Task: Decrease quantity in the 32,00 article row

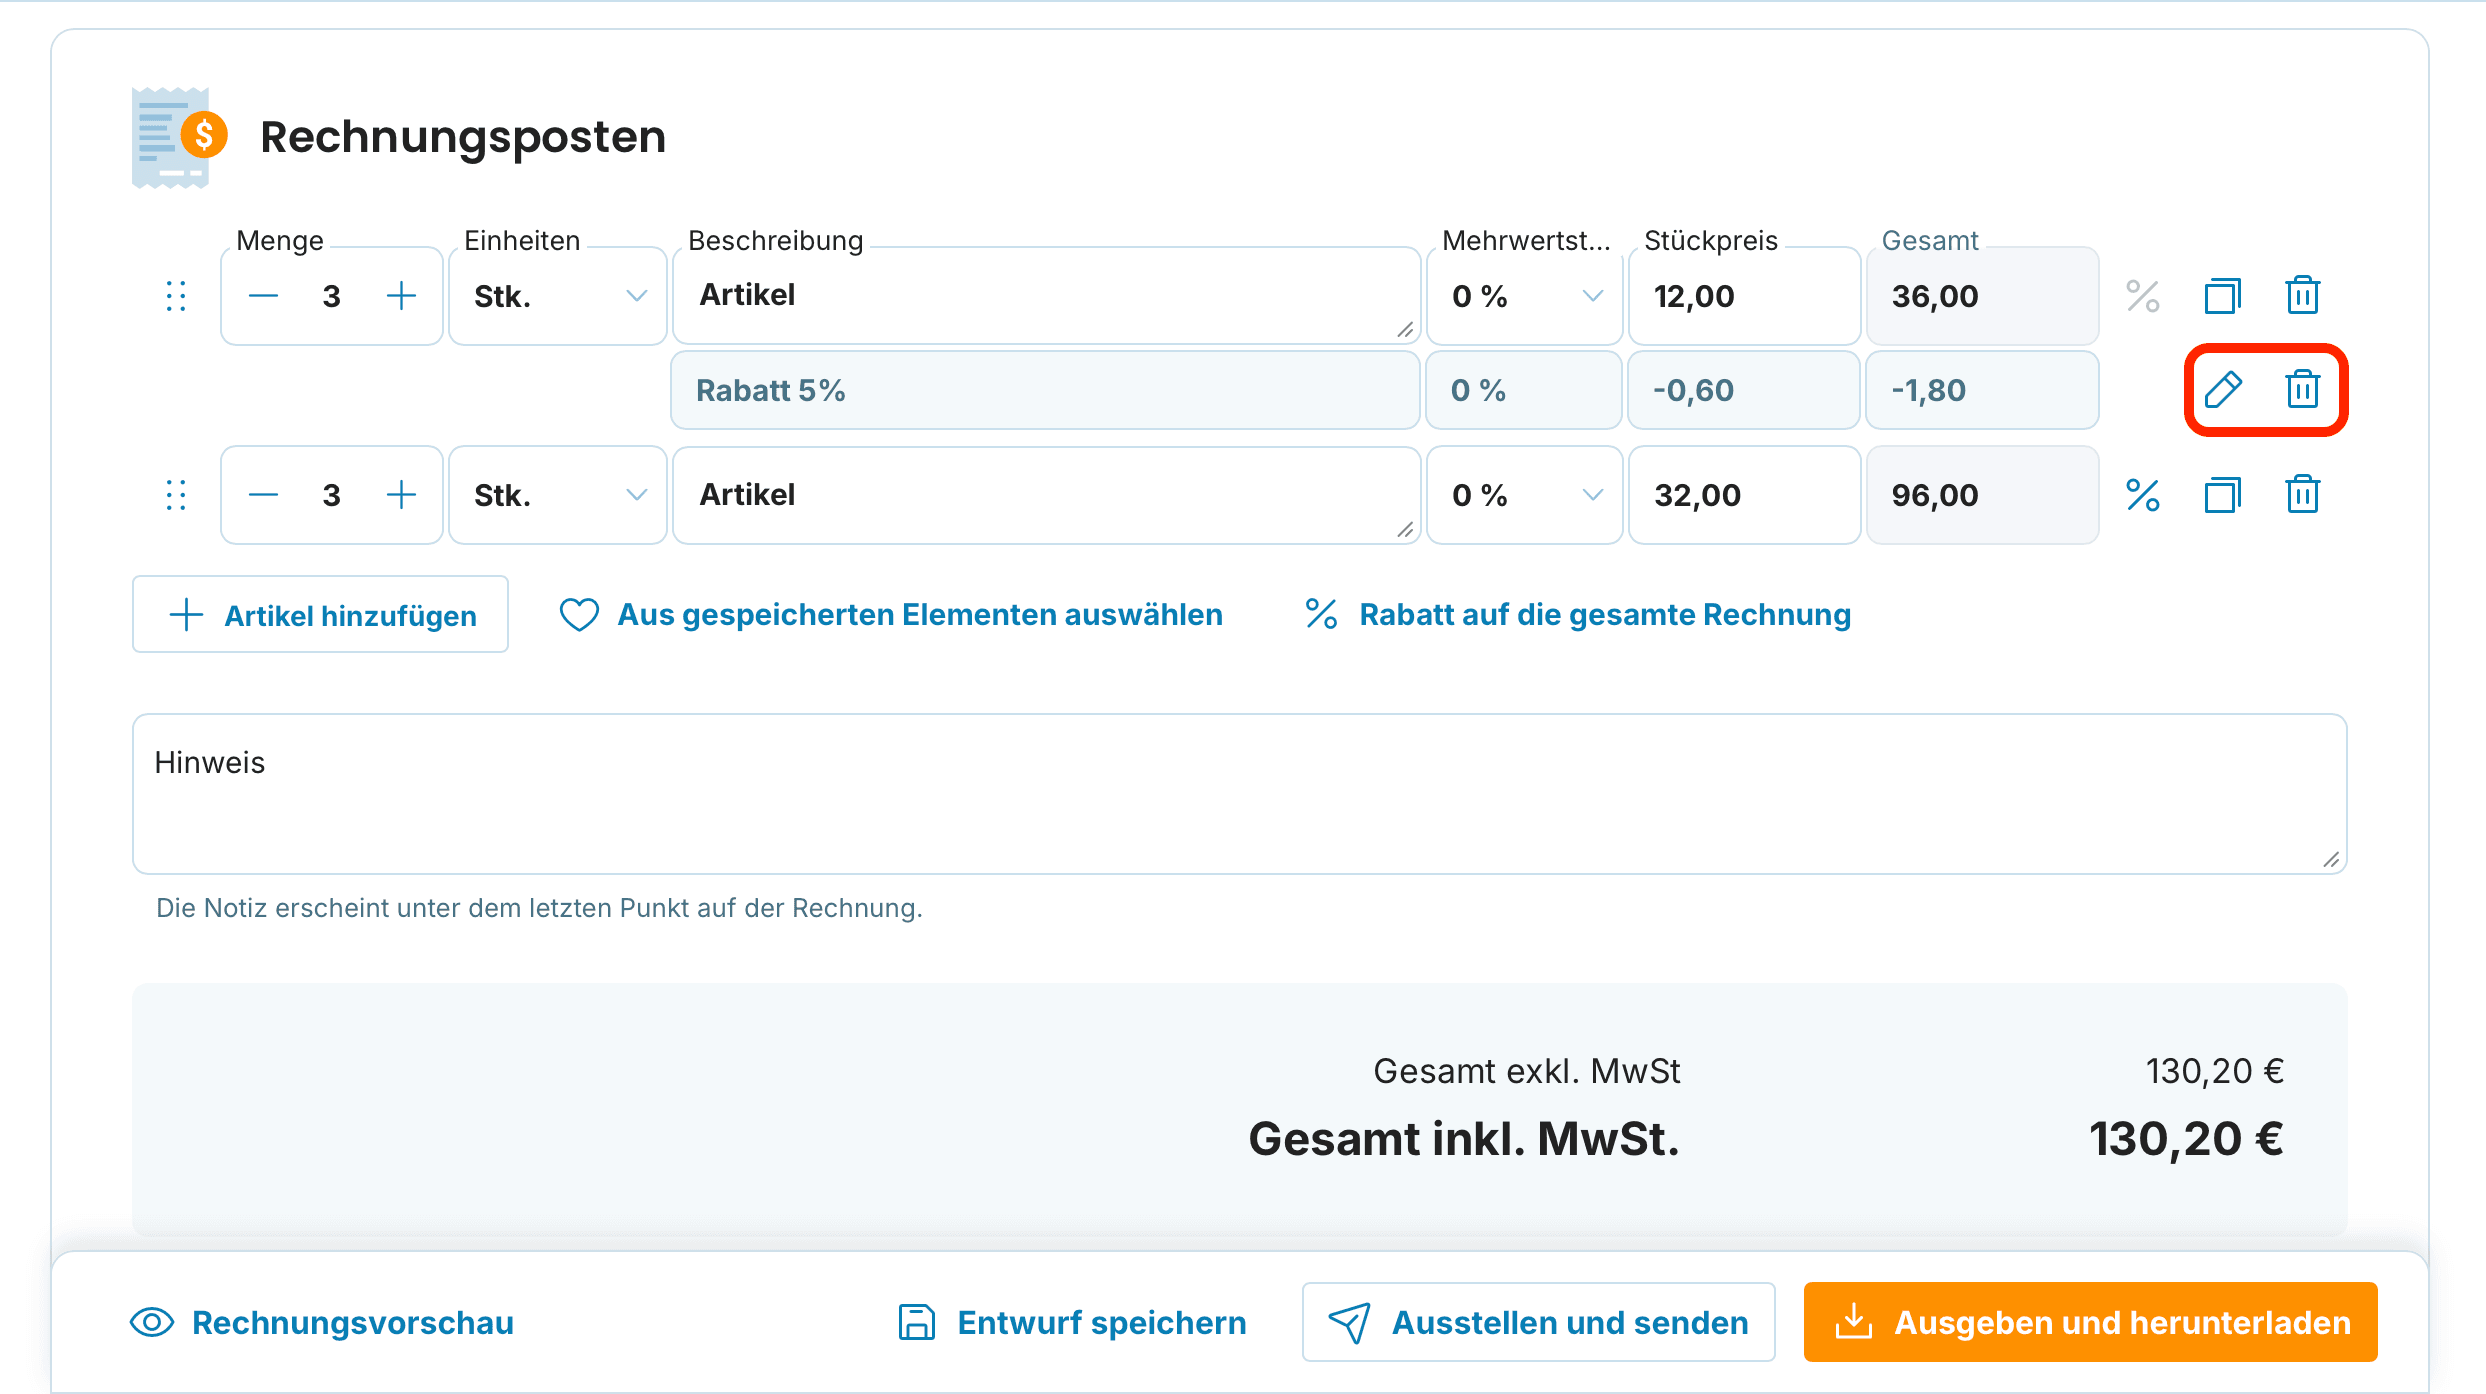Action: pyautogui.click(x=263, y=495)
